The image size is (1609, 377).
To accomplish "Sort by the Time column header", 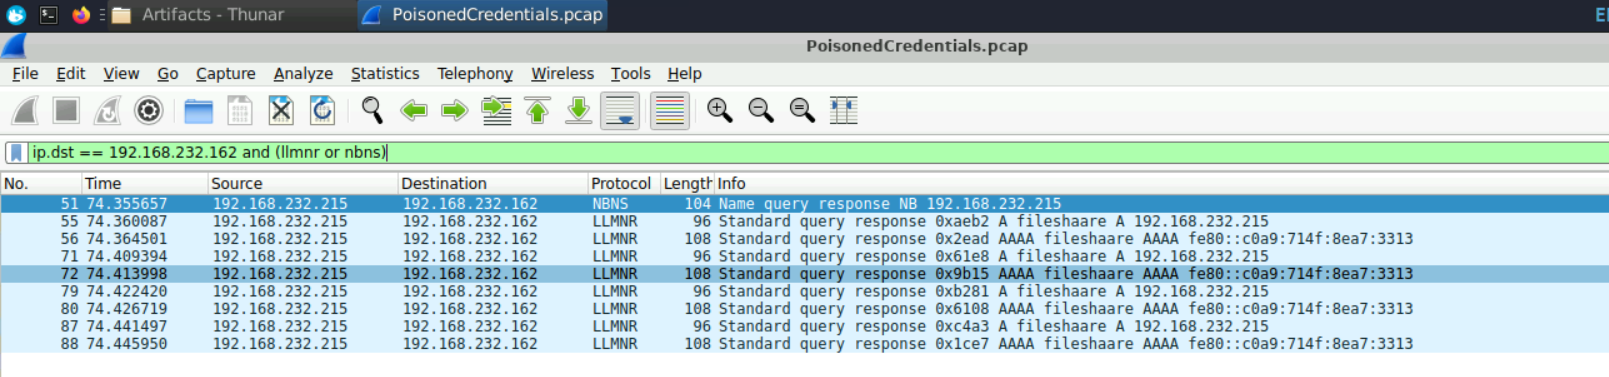I will coord(145,183).
